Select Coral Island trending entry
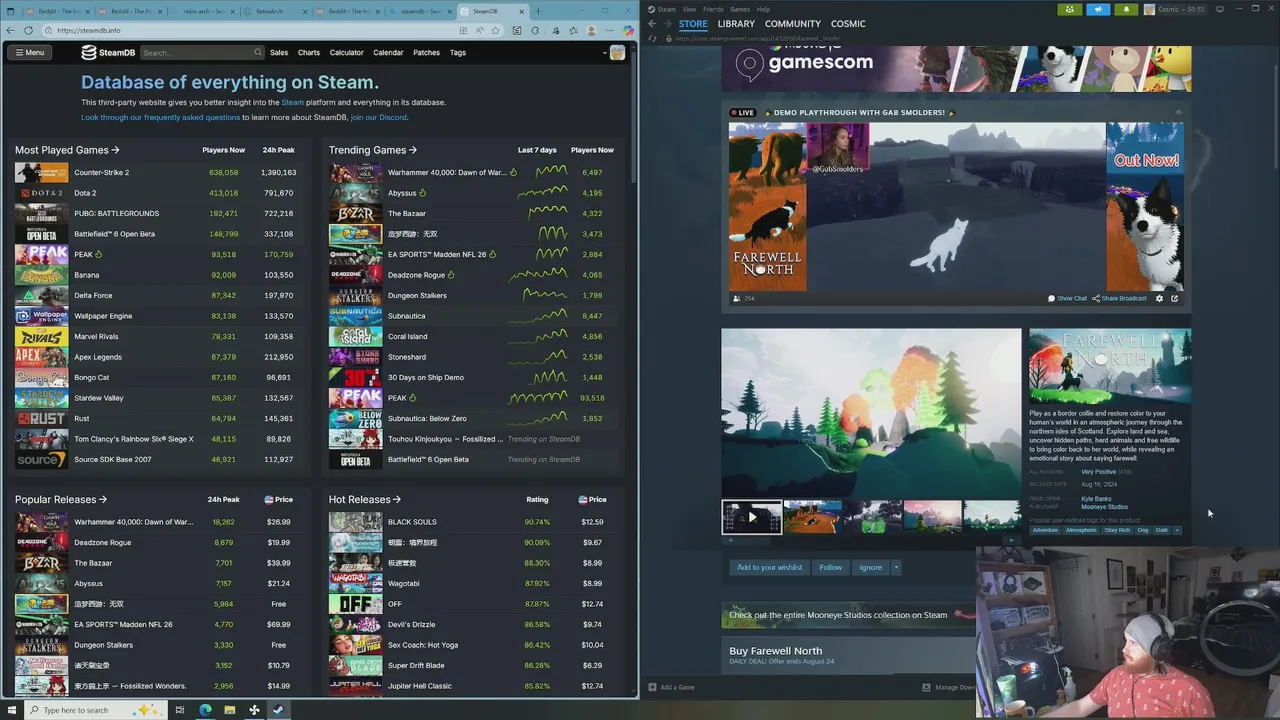 (407, 336)
